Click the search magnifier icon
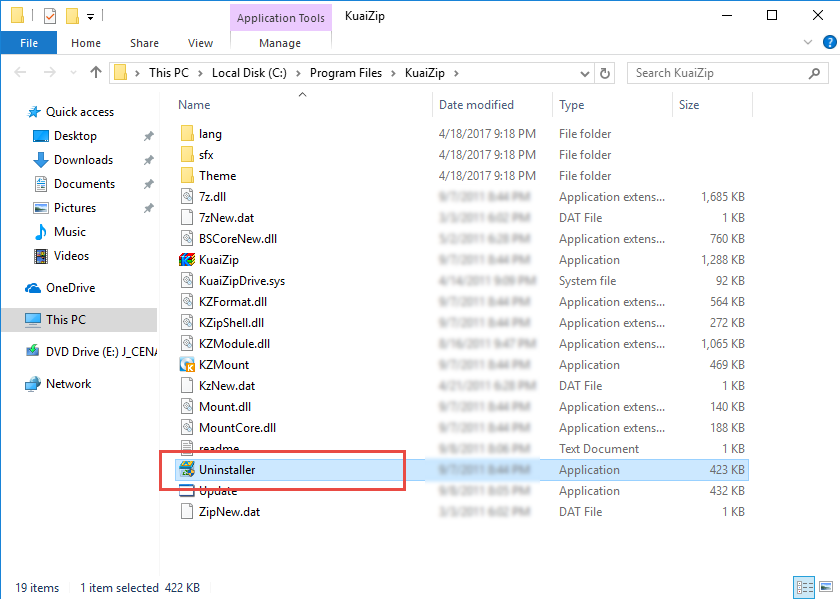The image size is (840, 599). click(814, 73)
